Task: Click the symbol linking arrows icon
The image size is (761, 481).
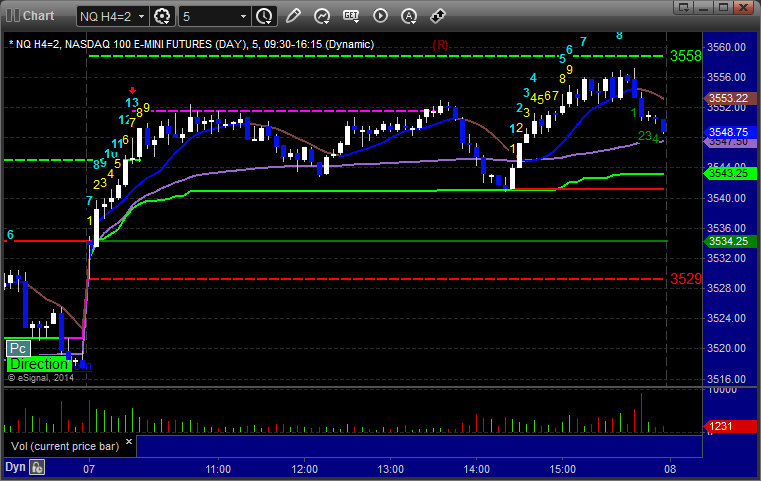Action: [x=438, y=16]
